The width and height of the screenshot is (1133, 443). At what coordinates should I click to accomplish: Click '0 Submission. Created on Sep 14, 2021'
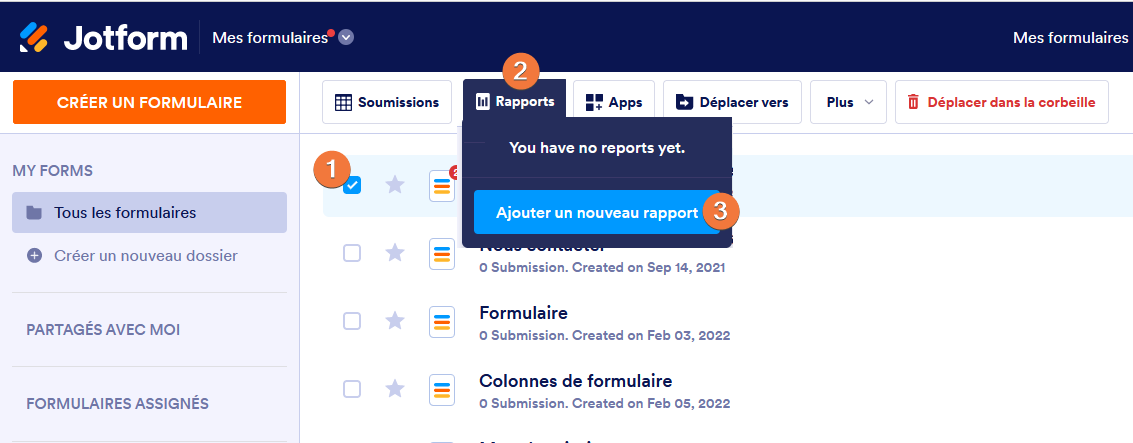(603, 267)
